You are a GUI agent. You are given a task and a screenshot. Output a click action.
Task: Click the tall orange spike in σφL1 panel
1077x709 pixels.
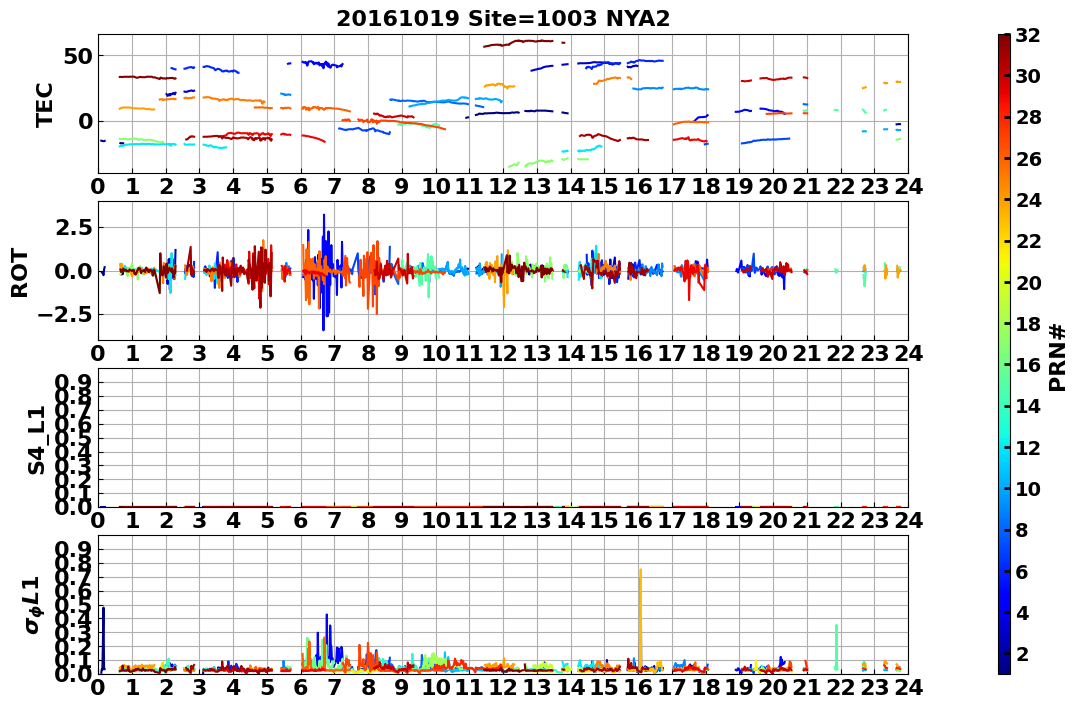click(640, 618)
